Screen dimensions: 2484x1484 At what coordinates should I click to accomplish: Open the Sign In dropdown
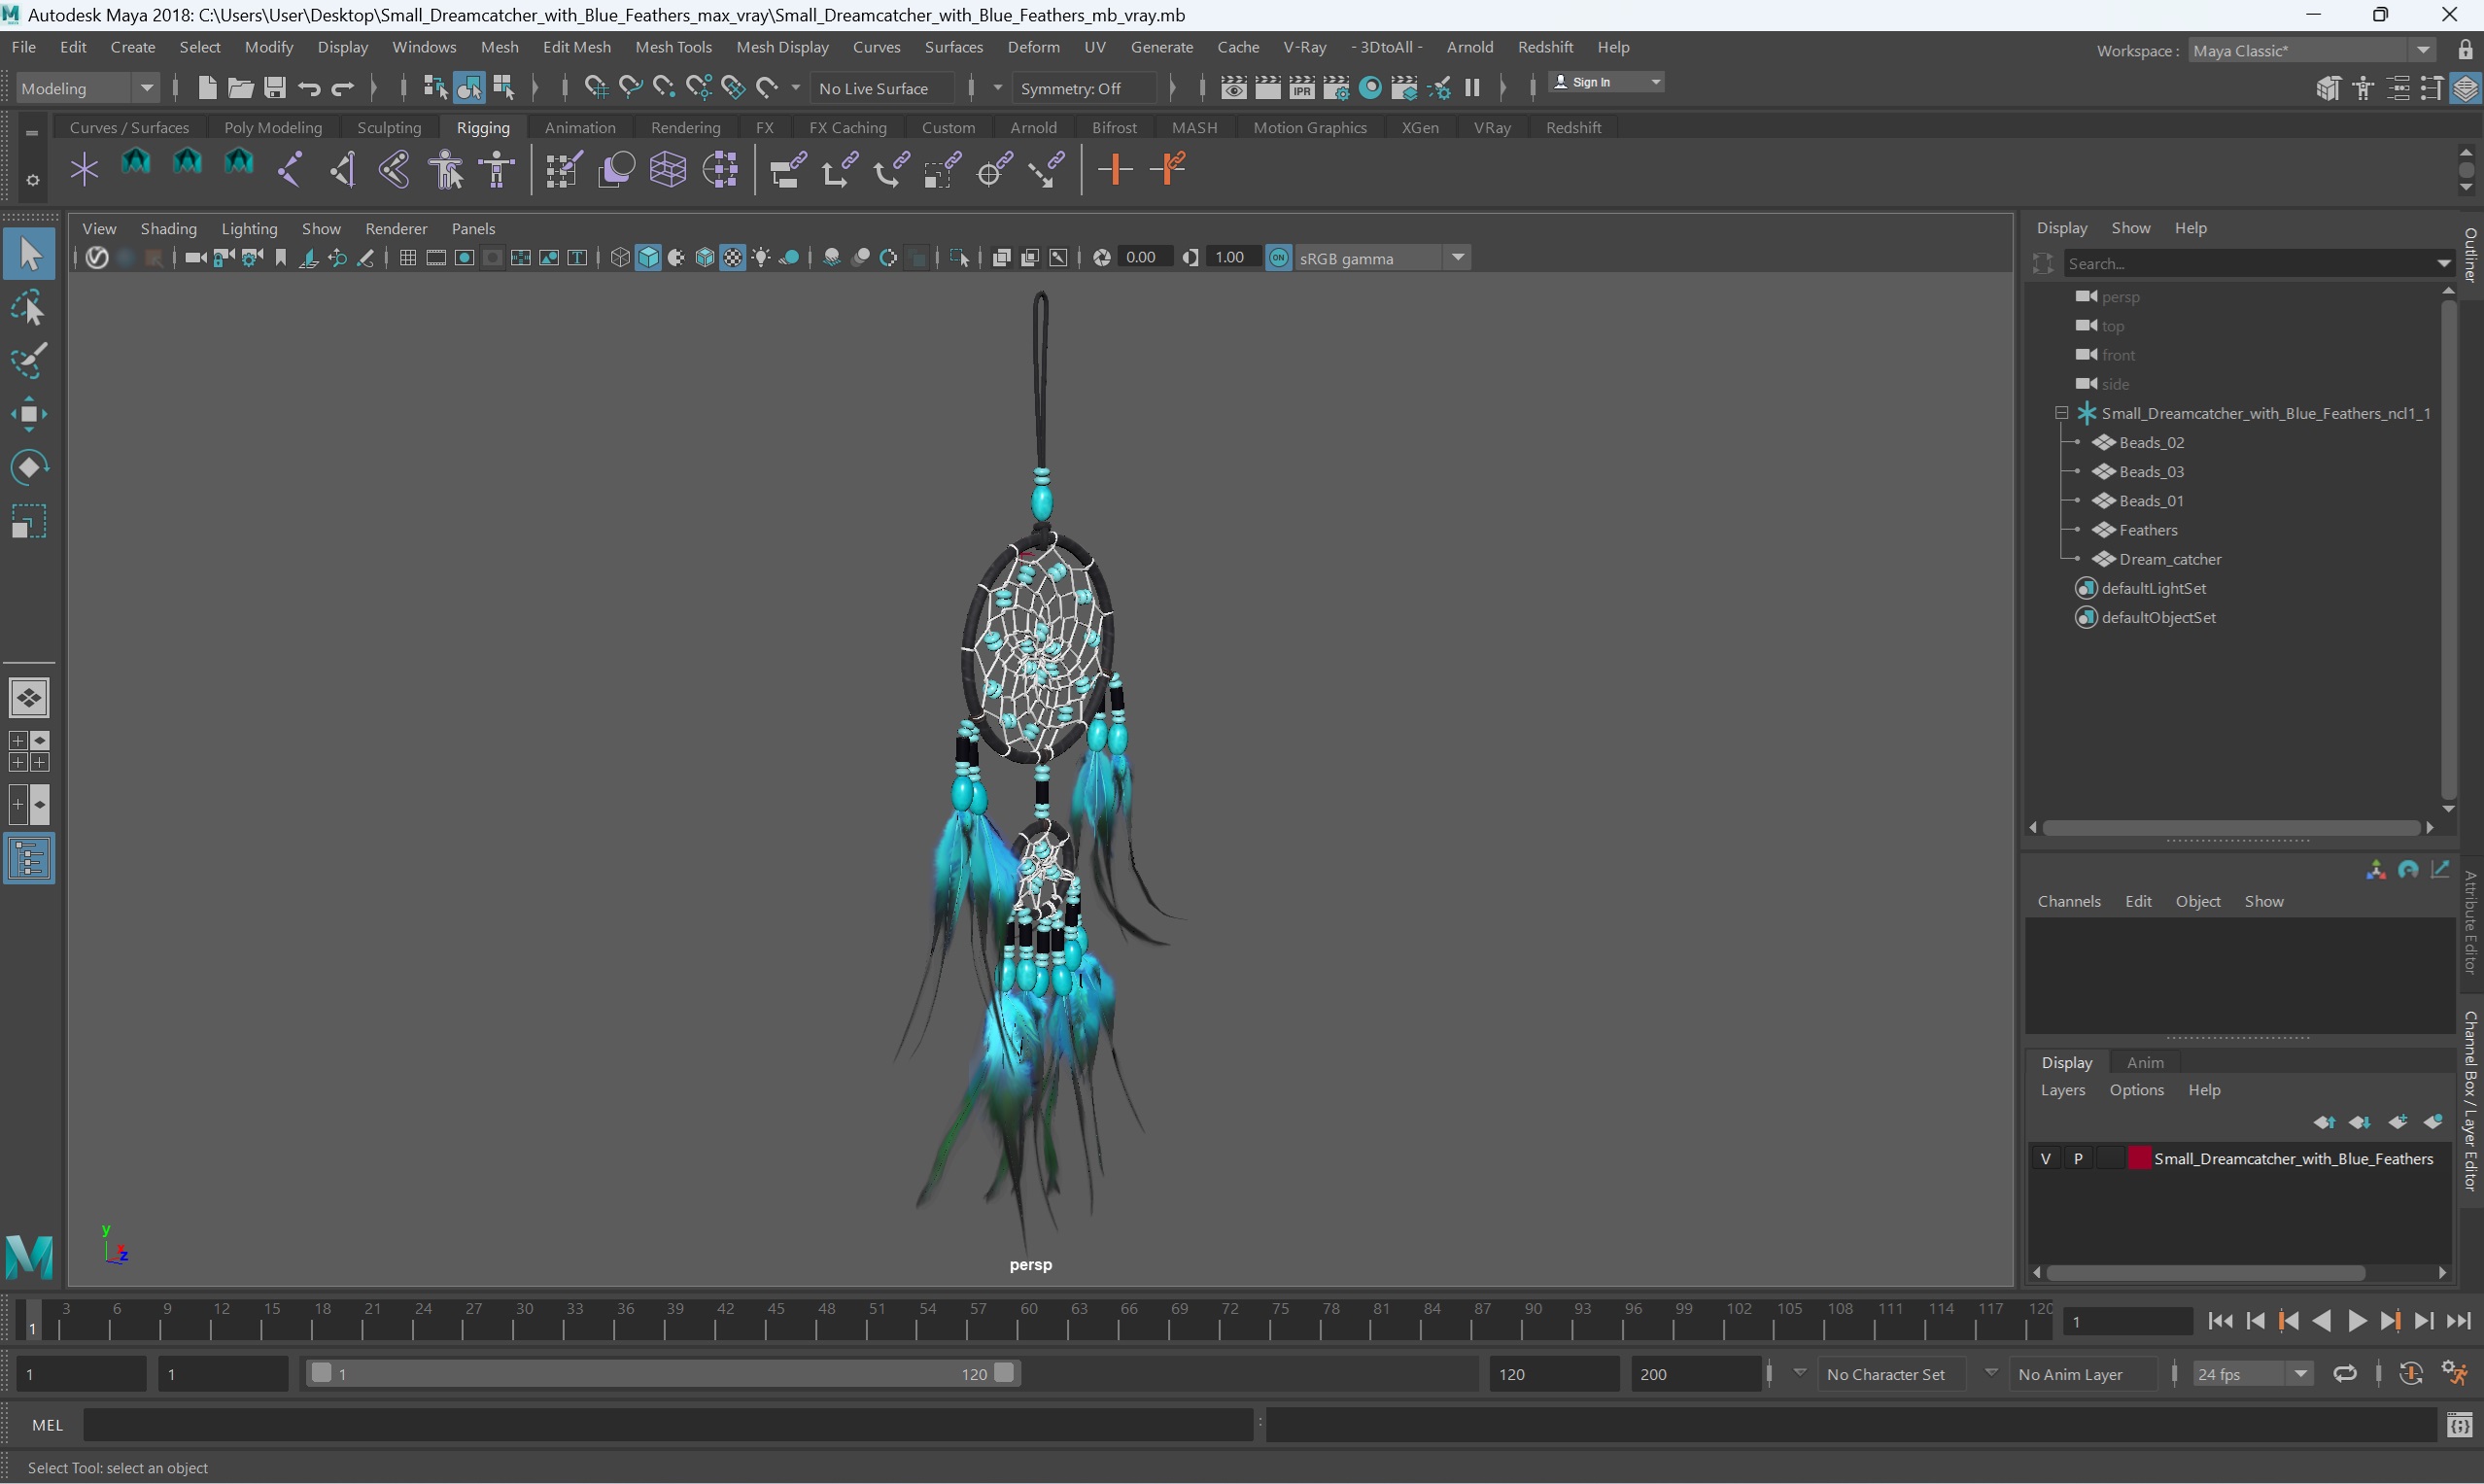pyautogui.click(x=1606, y=82)
